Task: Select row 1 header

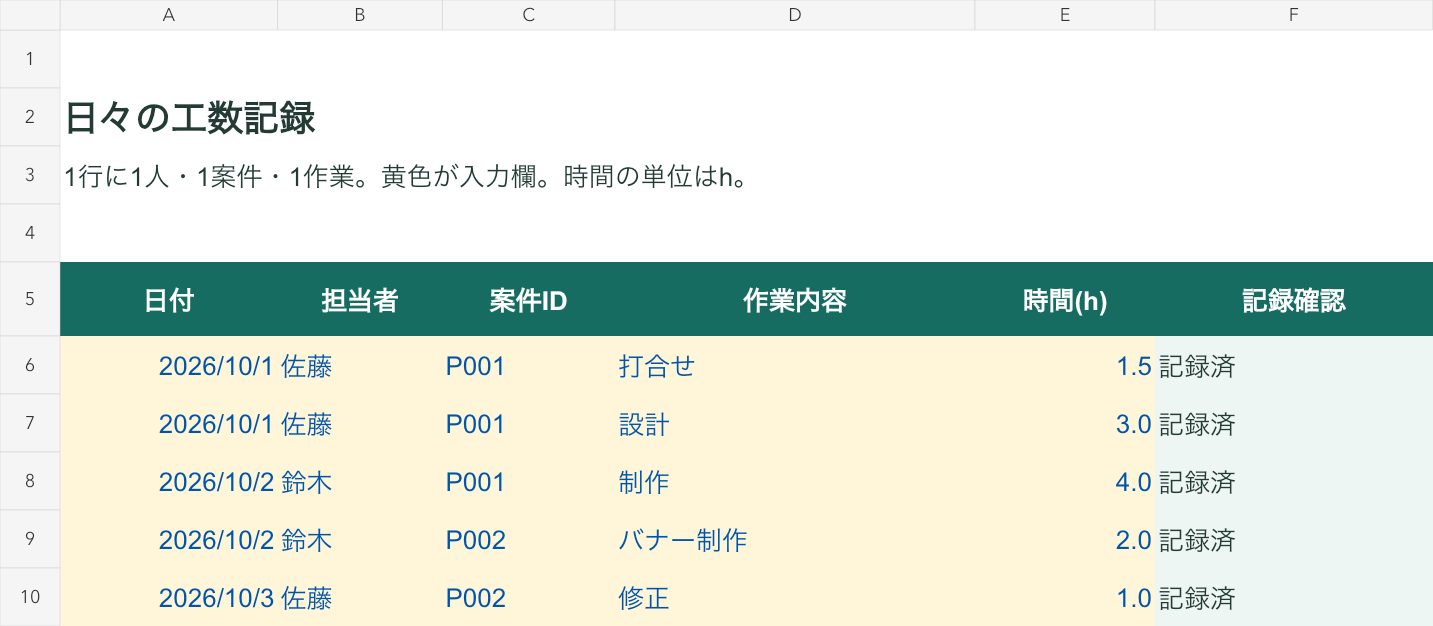Action: pyautogui.click(x=30, y=59)
